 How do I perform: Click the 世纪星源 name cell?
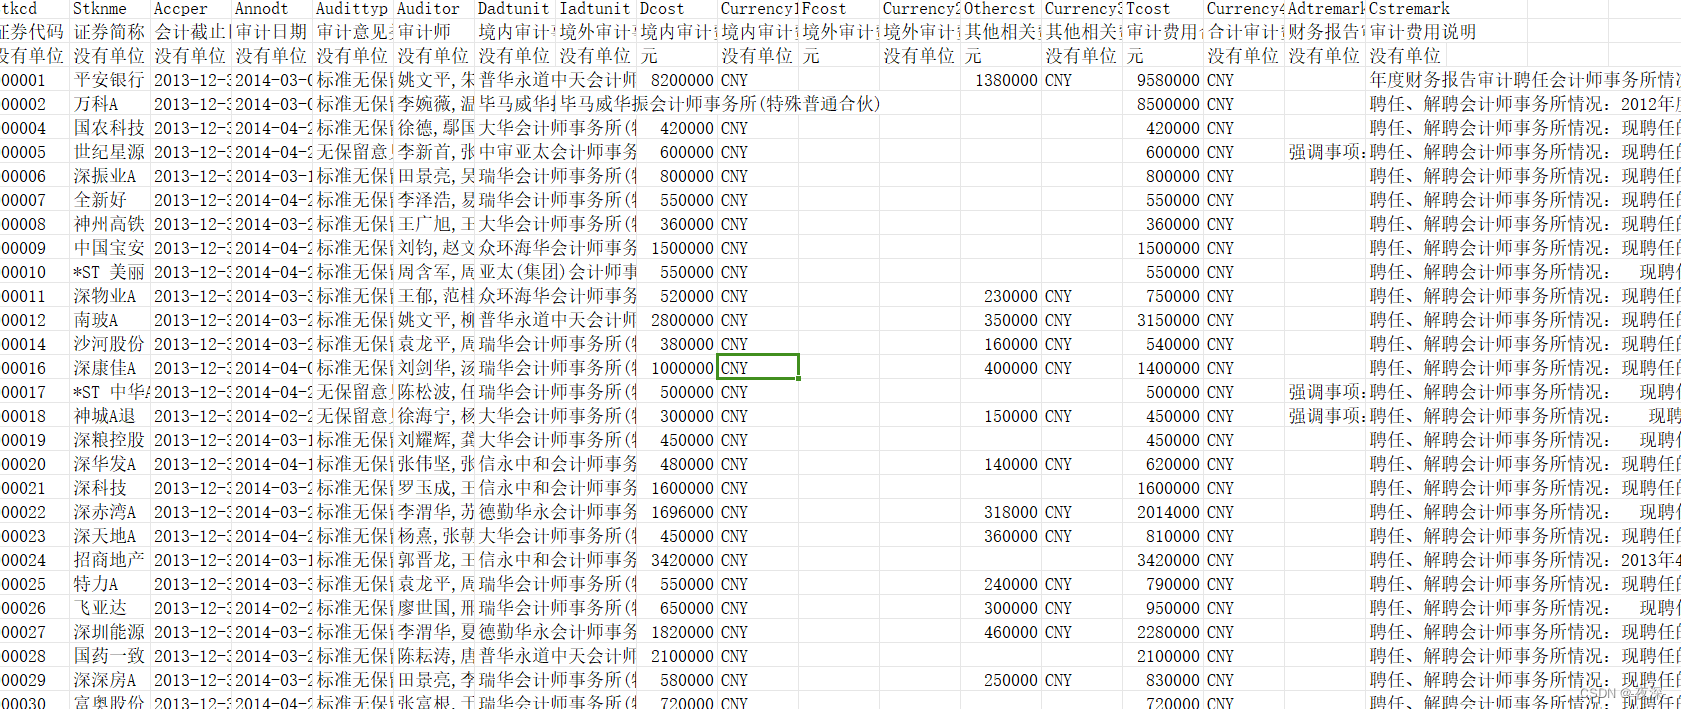pos(110,152)
